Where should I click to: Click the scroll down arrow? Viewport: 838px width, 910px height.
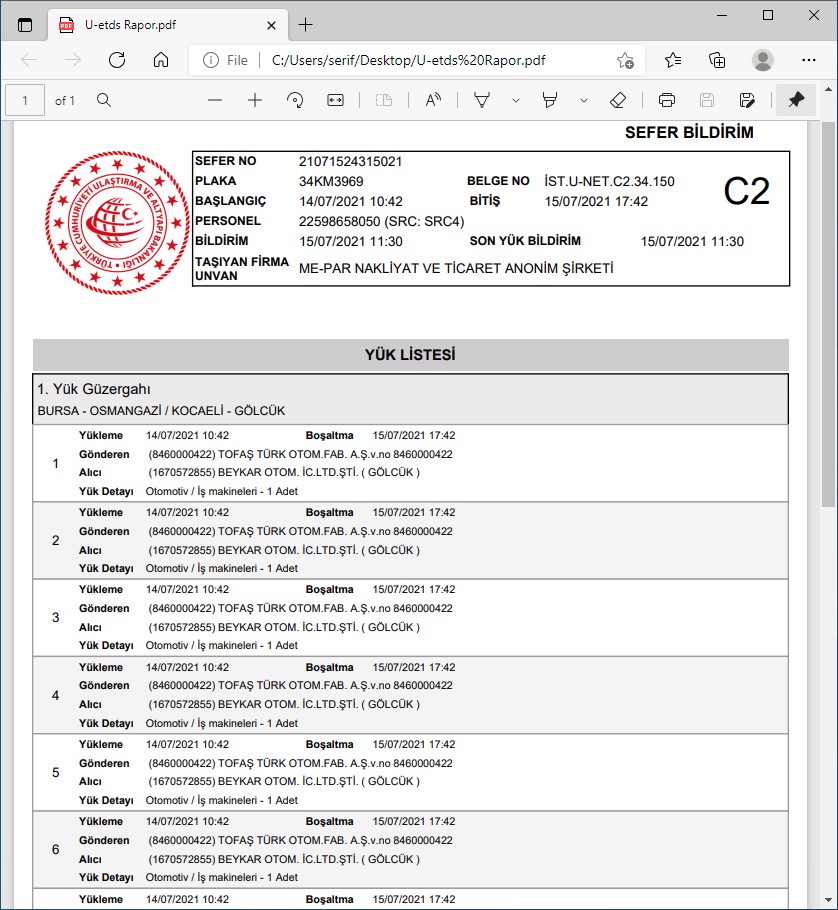828,900
